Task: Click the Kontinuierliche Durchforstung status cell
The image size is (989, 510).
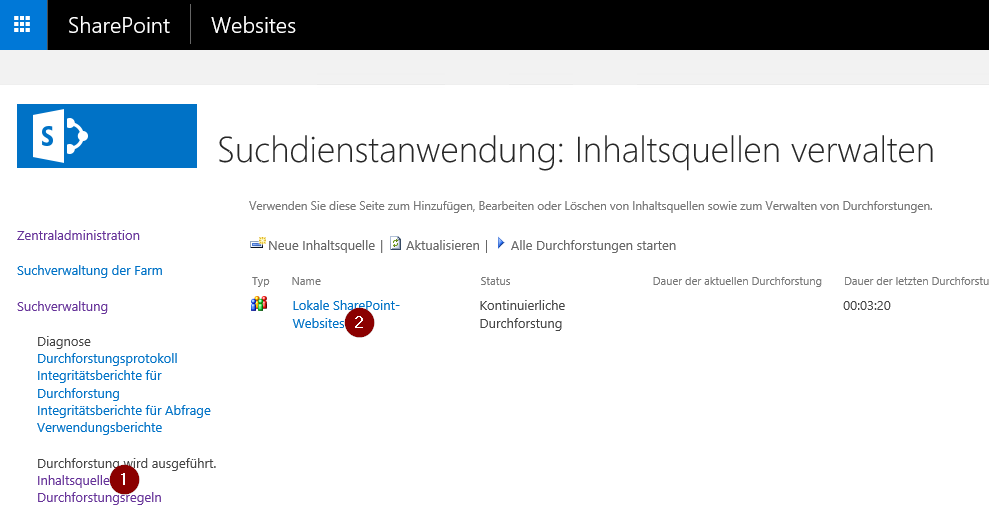Action: pyautogui.click(x=522, y=314)
